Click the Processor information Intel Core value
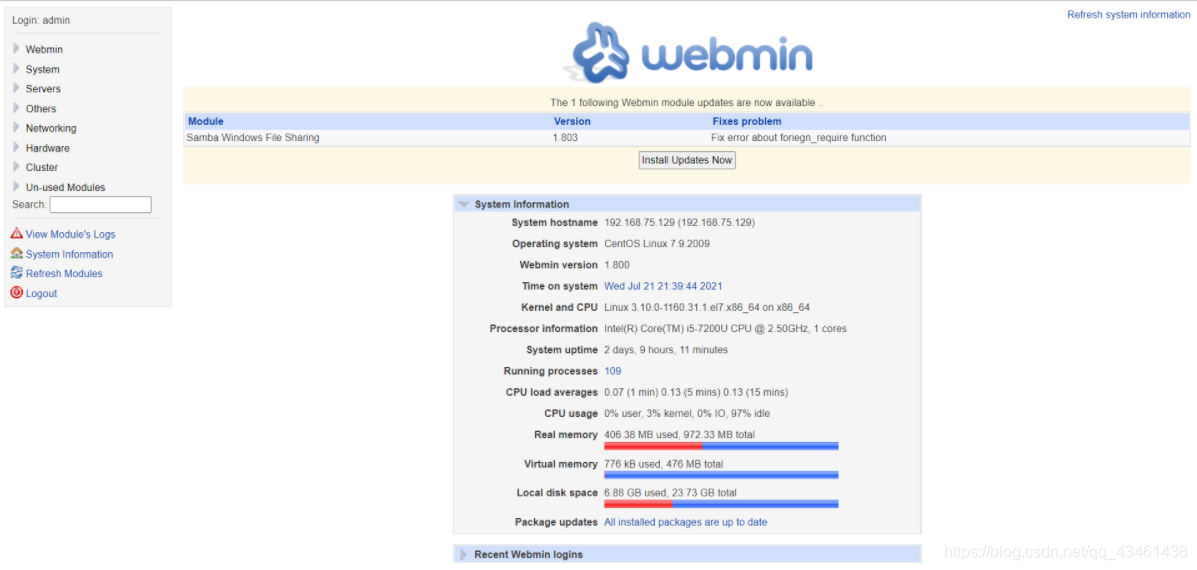 click(x=725, y=328)
